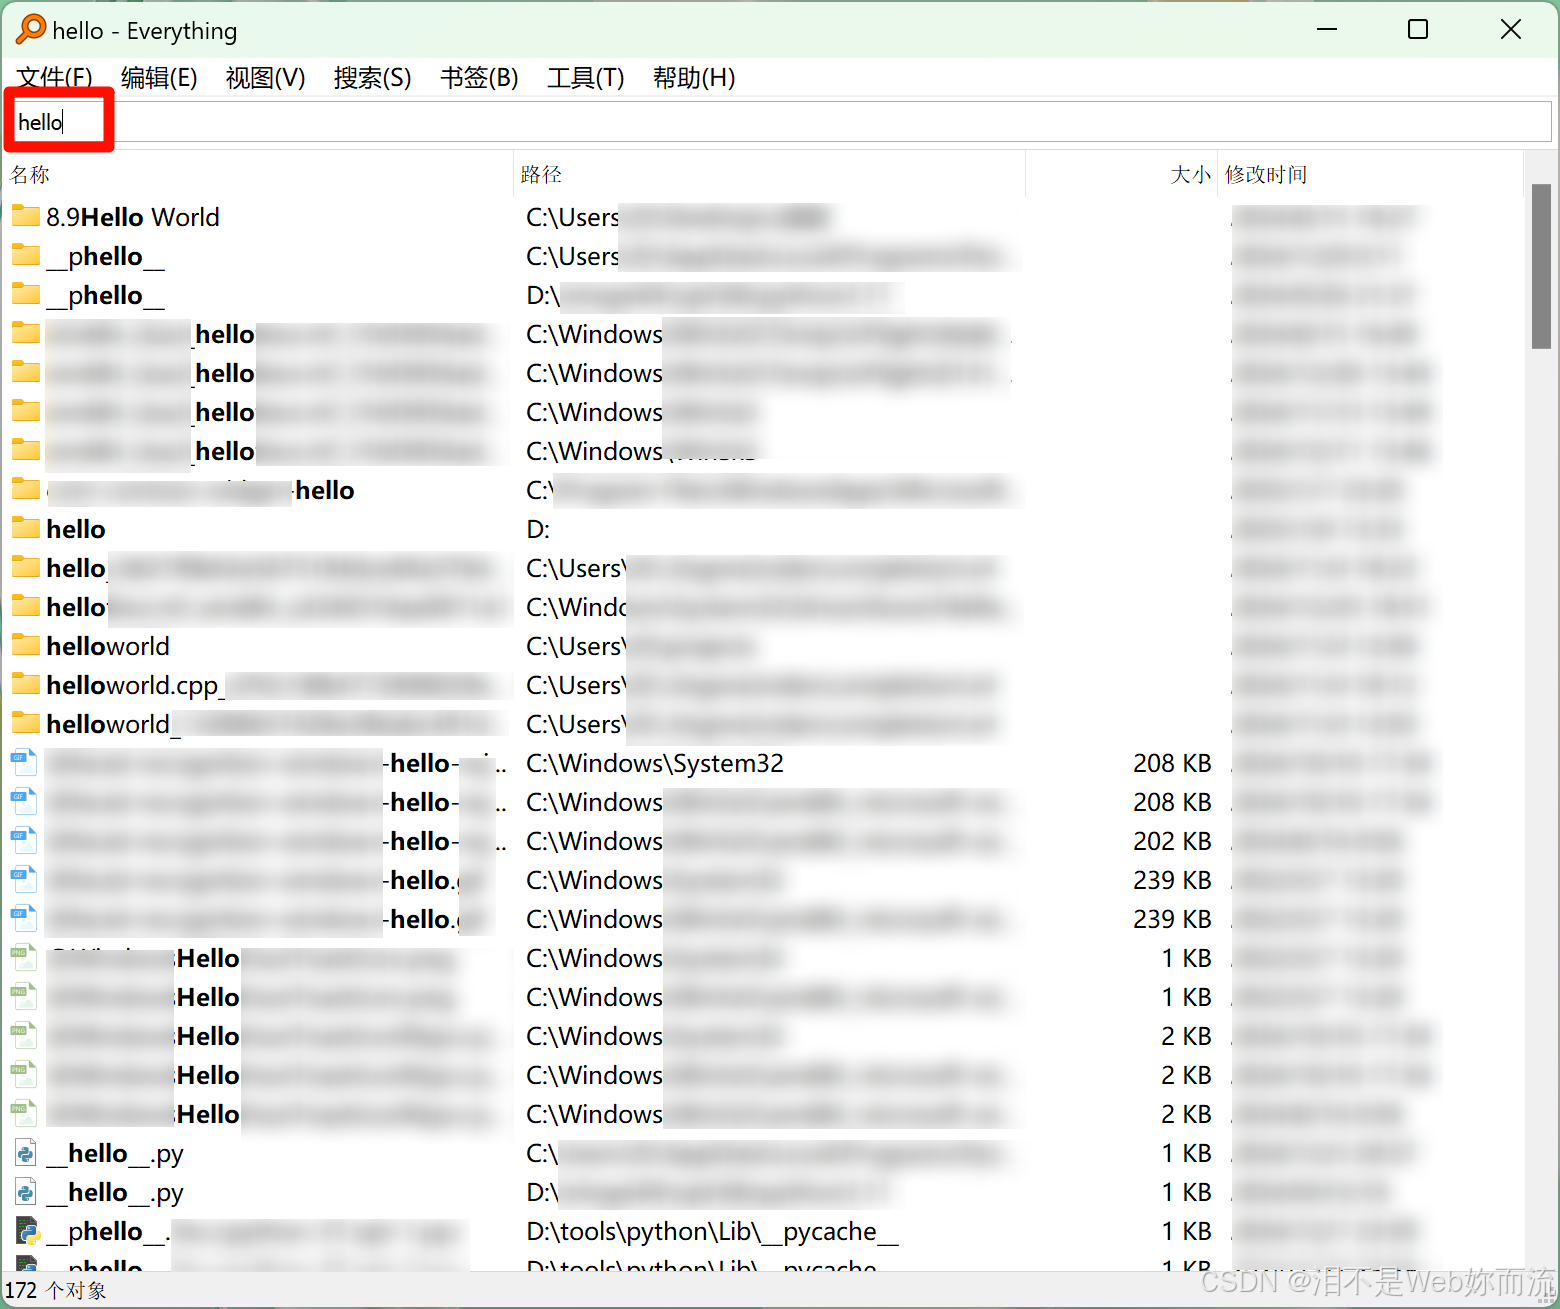Open the 书签(B) menu
Viewport: 1560px width, 1309px height.
(479, 78)
